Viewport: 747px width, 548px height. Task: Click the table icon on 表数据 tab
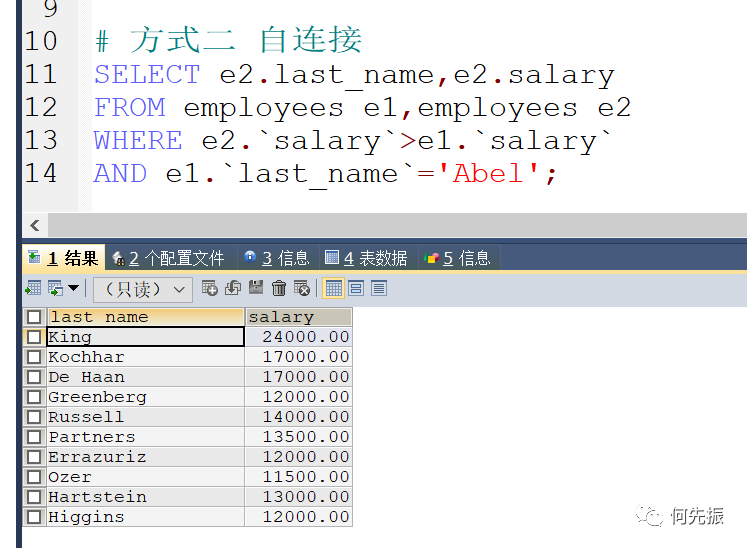click(332, 257)
